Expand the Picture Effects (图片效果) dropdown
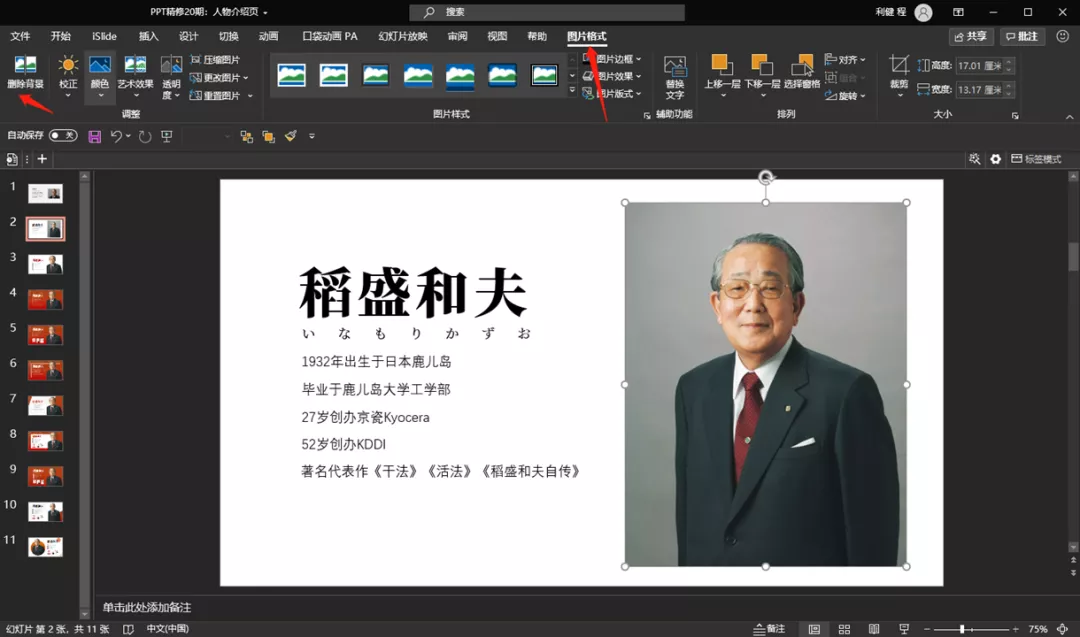The height and width of the screenshot is (637, 1080). [612, 76]
